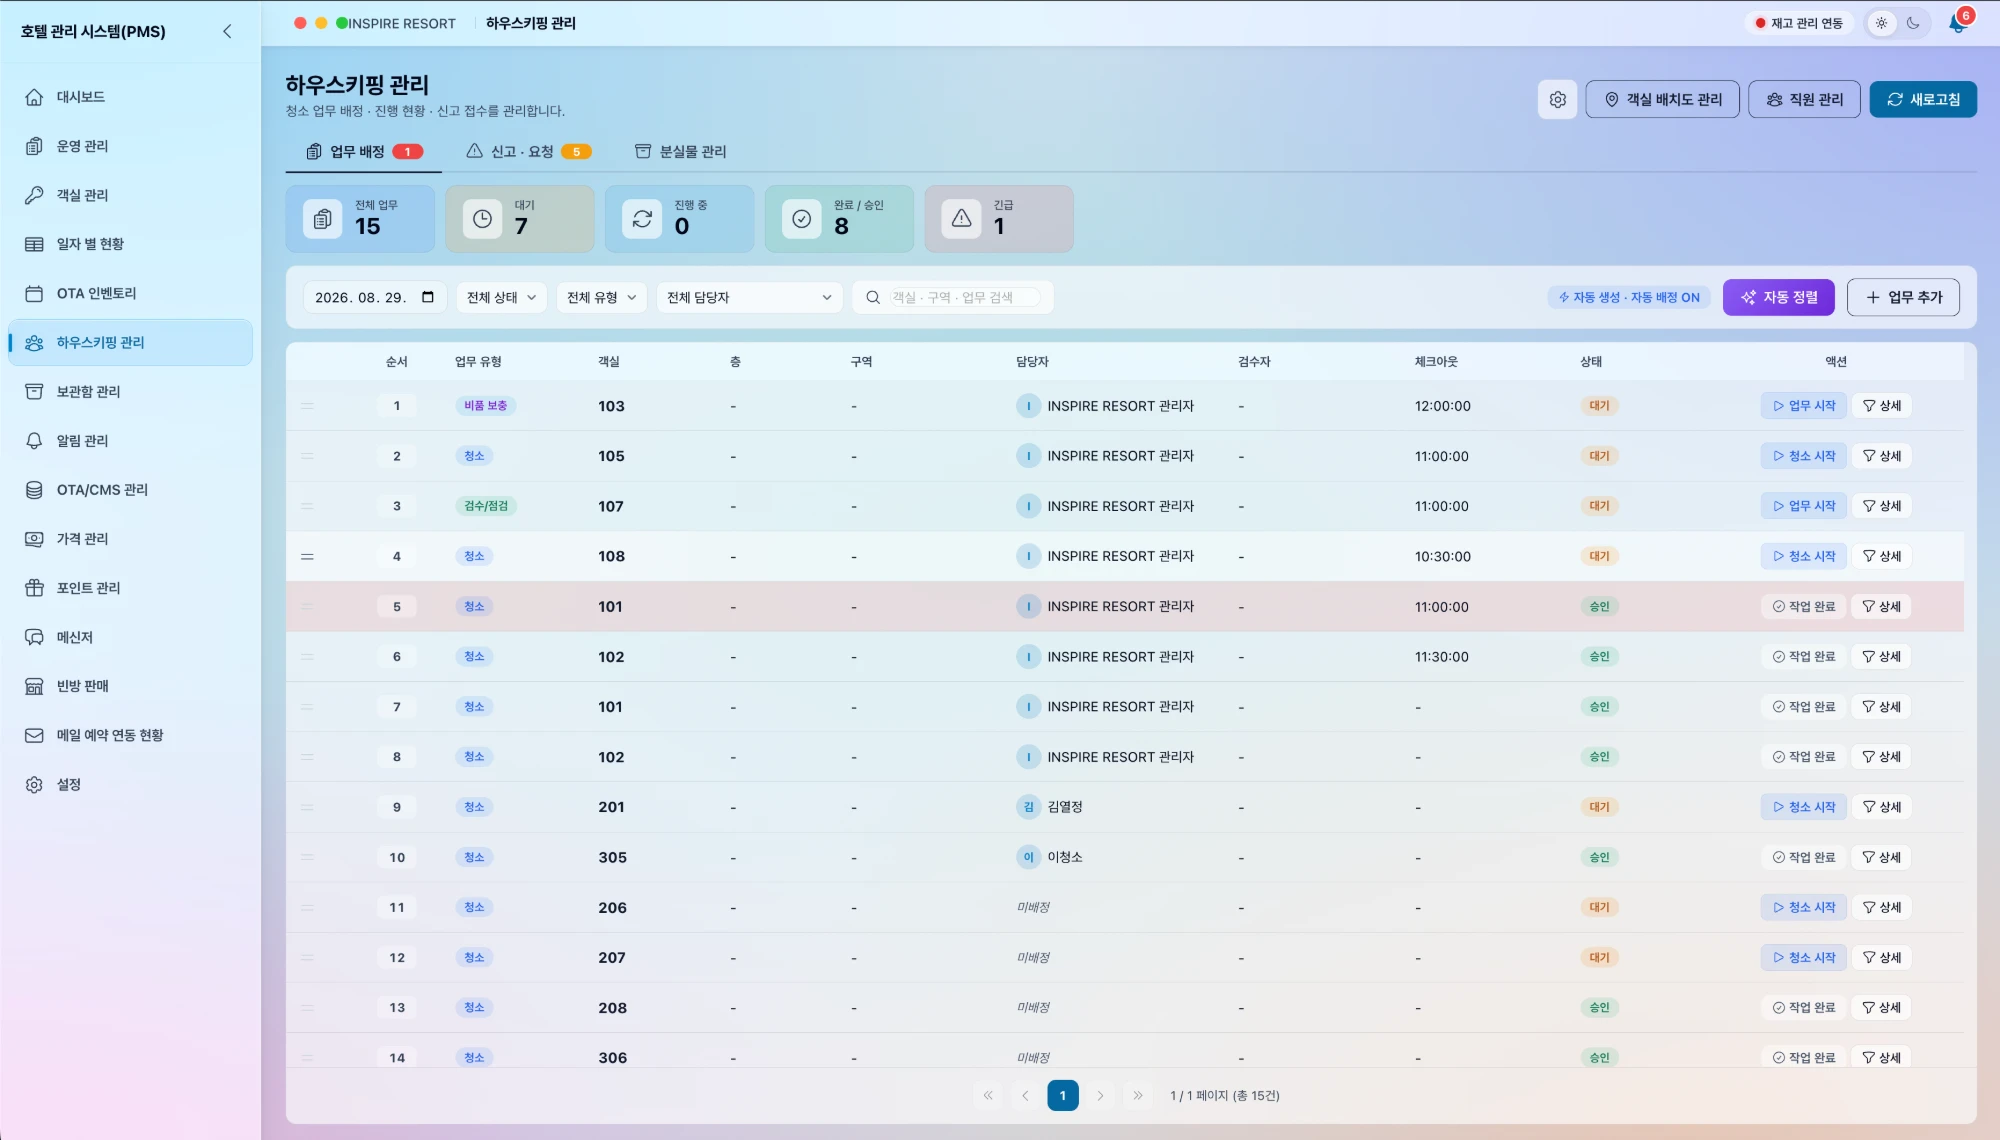Collapse the sidebar with the chevron arrow
Image resolution: width=2000 pixels, height=1140 pixels.
point(227,31)
